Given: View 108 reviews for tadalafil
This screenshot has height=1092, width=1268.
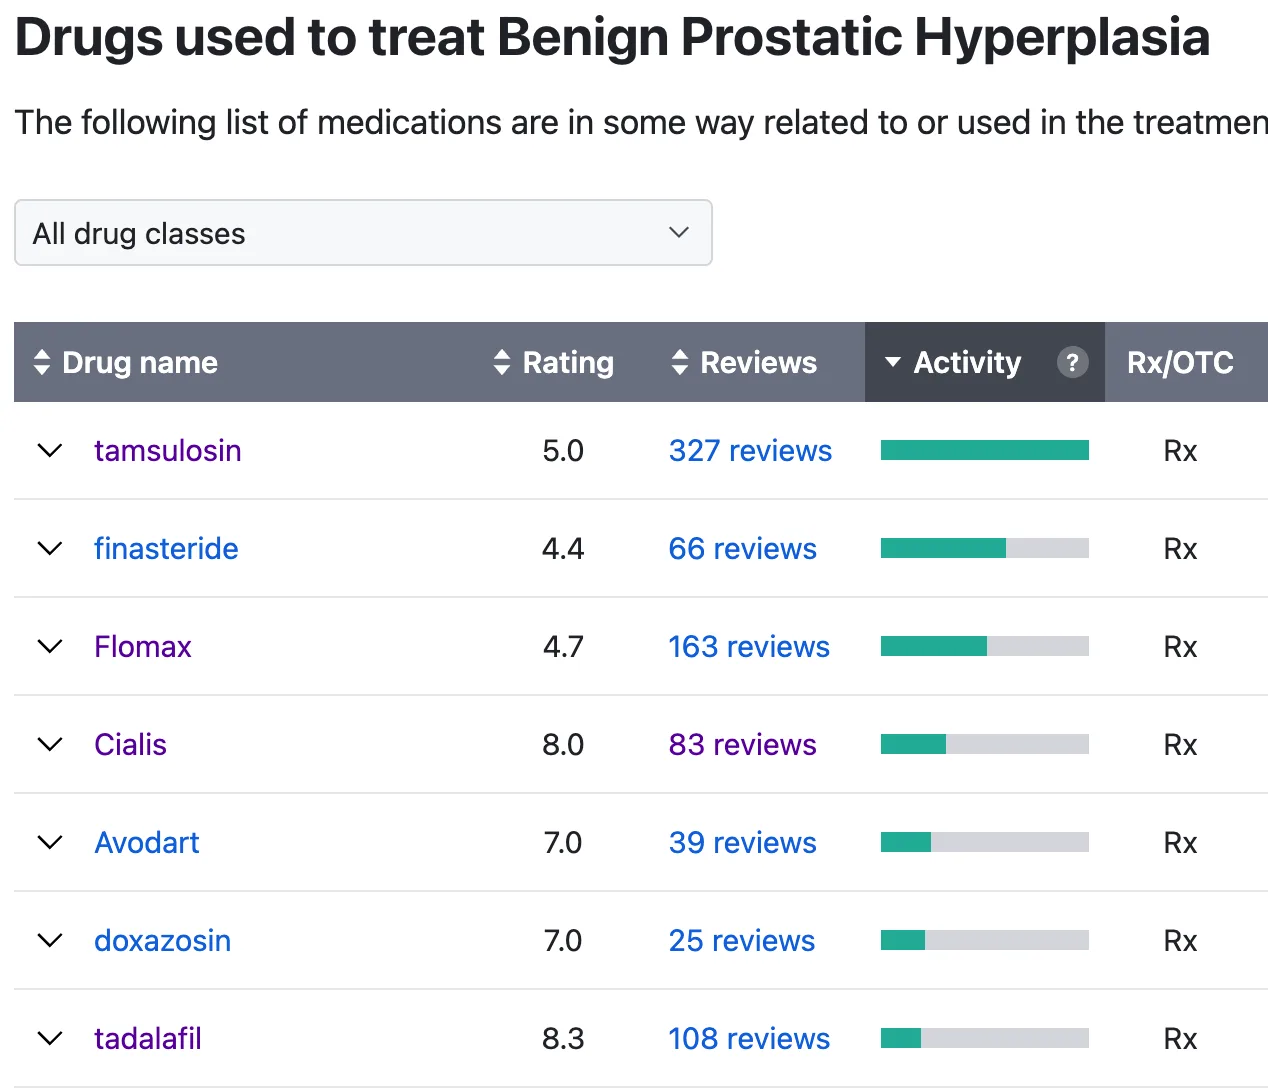Looking at the screenshot, I should (749, 1039).
